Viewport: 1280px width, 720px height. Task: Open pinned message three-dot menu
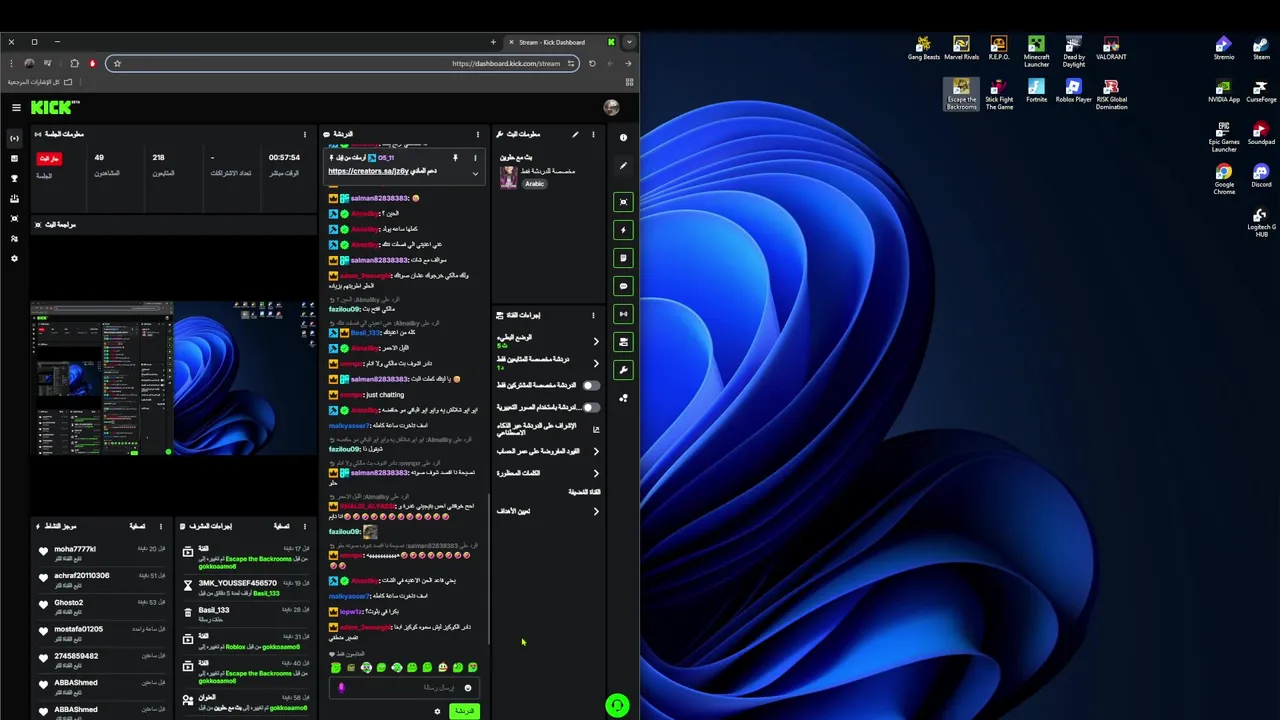pyautogui.click(x=475, y=158)
